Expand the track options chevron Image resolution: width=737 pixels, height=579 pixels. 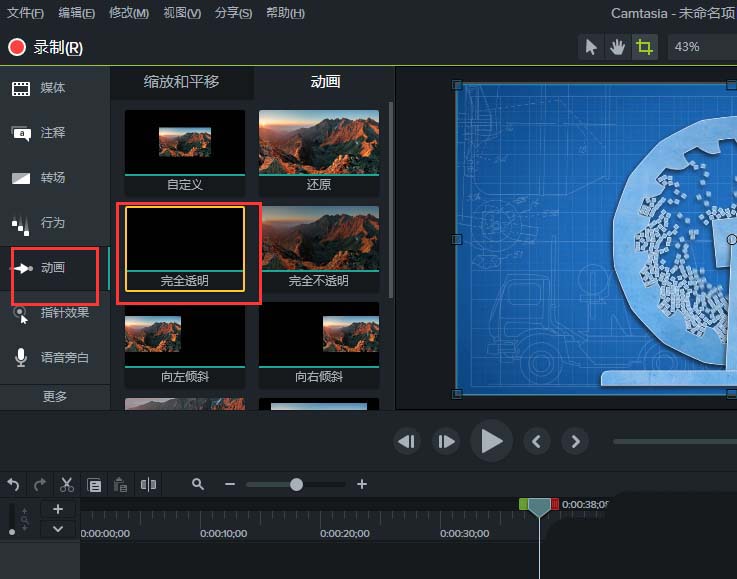click(x=58, y=529)
